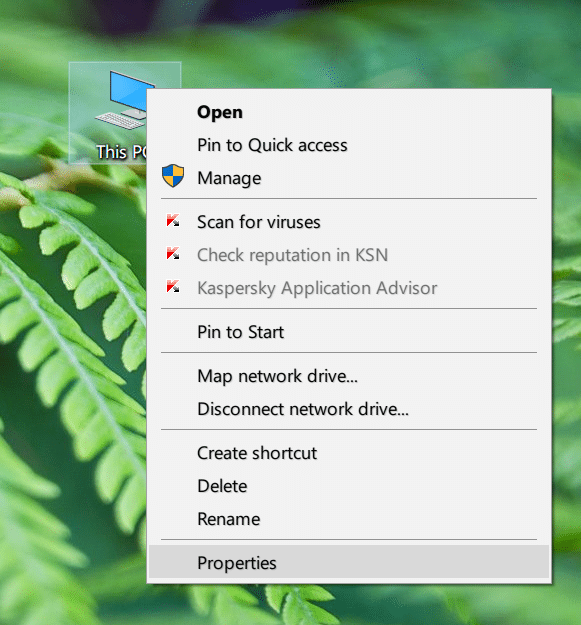Open the Manage menu entry

click(x=349, y=178)
